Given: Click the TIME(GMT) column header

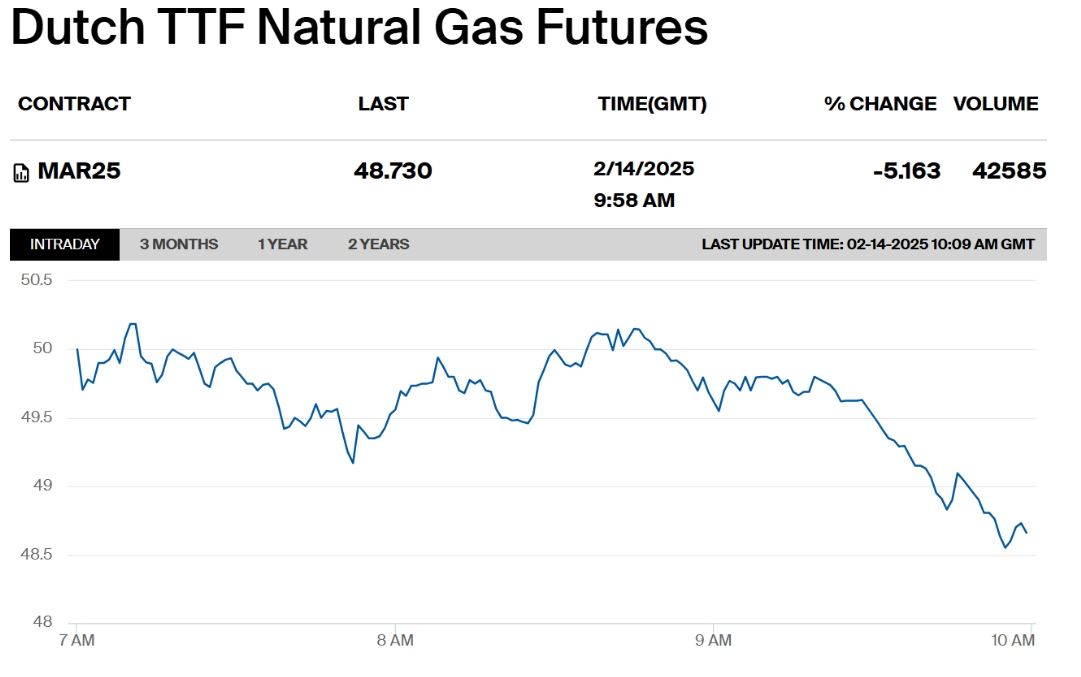Looking at the screenshot, I should click(652, 103).
